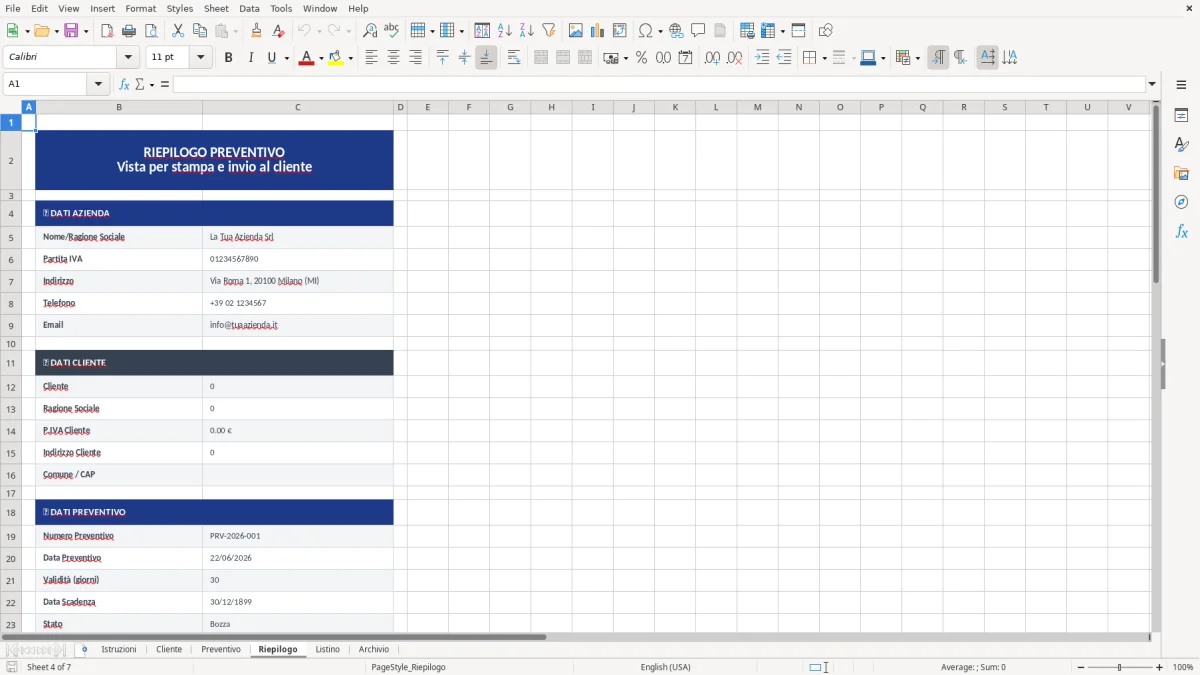Viewport: 1200px width, 675px height.
Task: Switch to the Preventivo sheet tab
Action: point(221,649)
